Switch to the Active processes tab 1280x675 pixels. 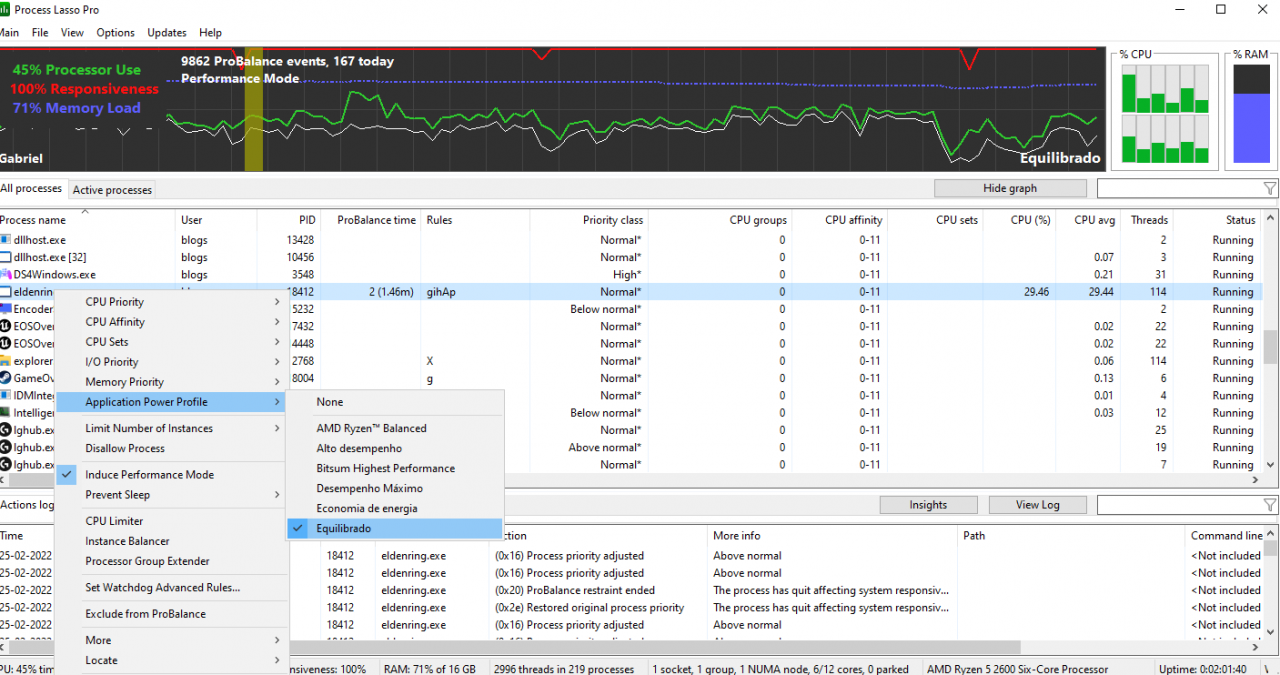point(112,190)
